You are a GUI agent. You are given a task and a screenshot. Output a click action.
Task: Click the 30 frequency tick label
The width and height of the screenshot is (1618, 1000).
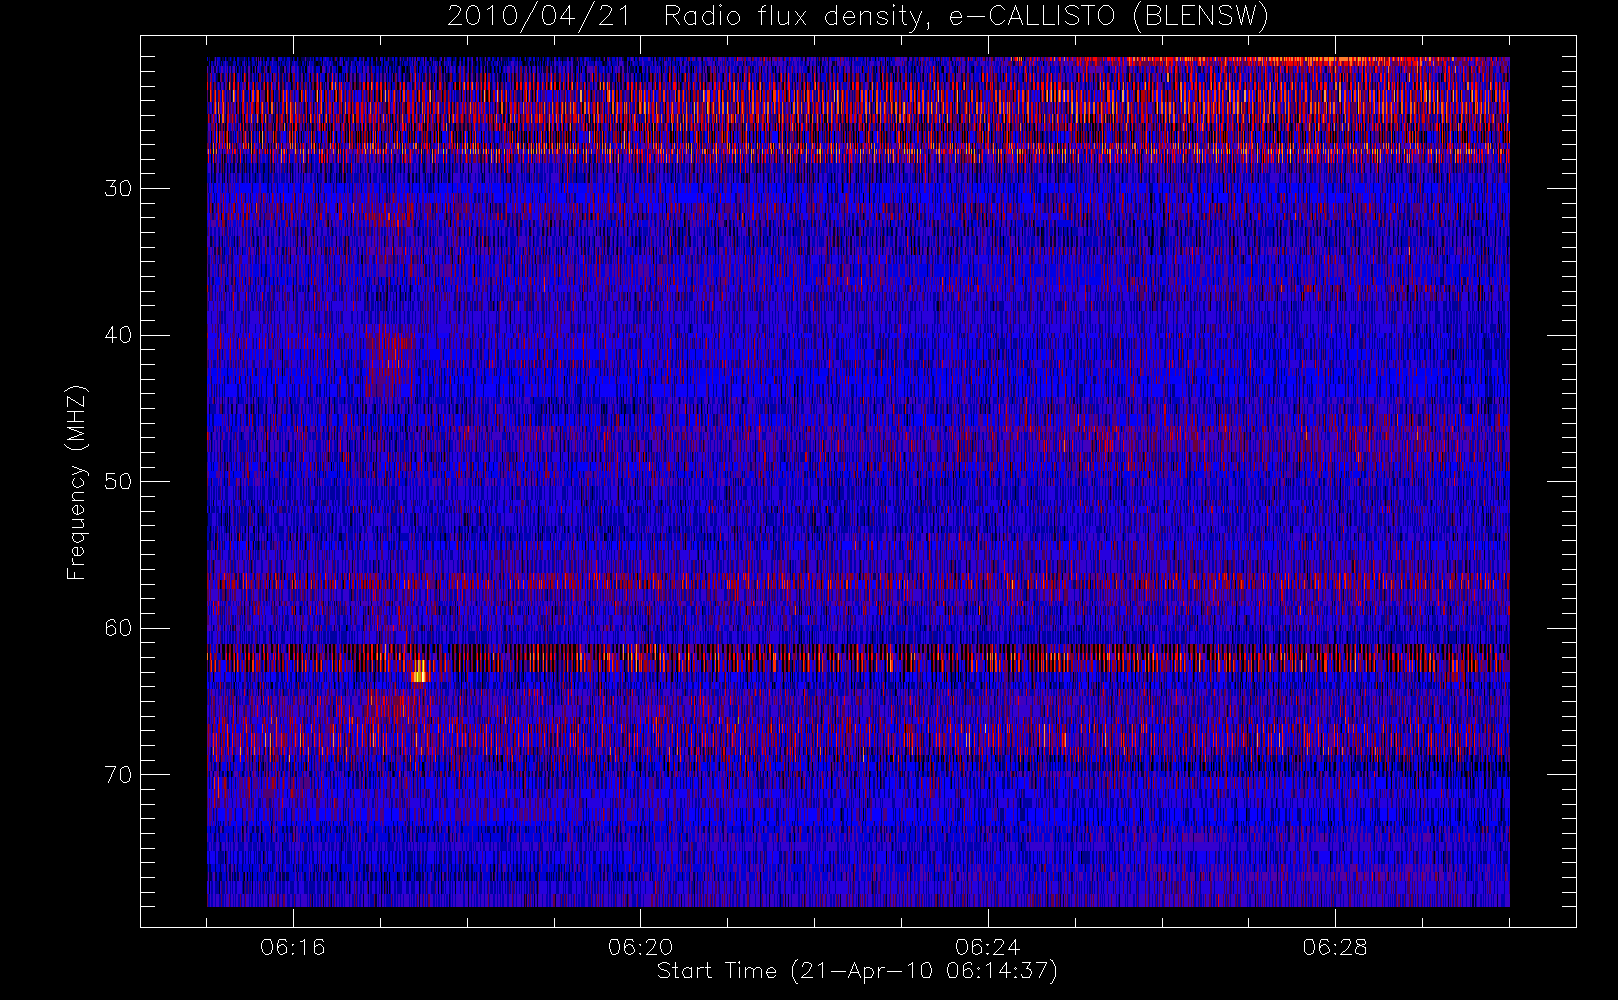click(x=118, y=188)
